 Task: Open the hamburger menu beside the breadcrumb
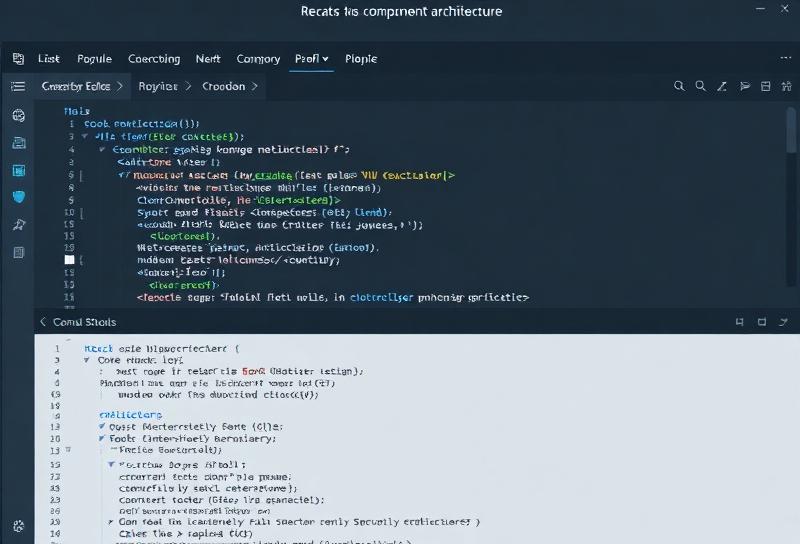pyautogui.click(x=18, y=86)
